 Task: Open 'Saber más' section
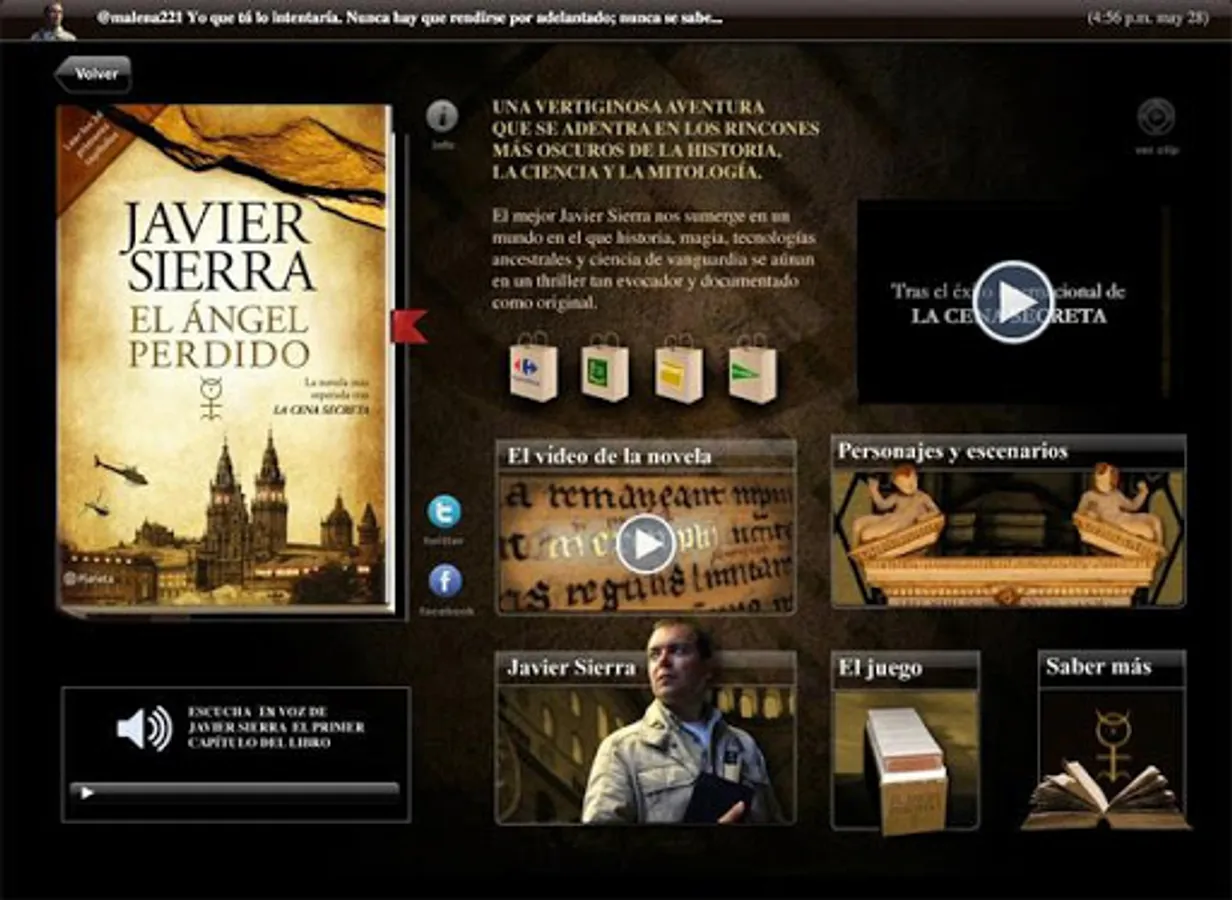pyautogui.click(x=1111, y=739)
